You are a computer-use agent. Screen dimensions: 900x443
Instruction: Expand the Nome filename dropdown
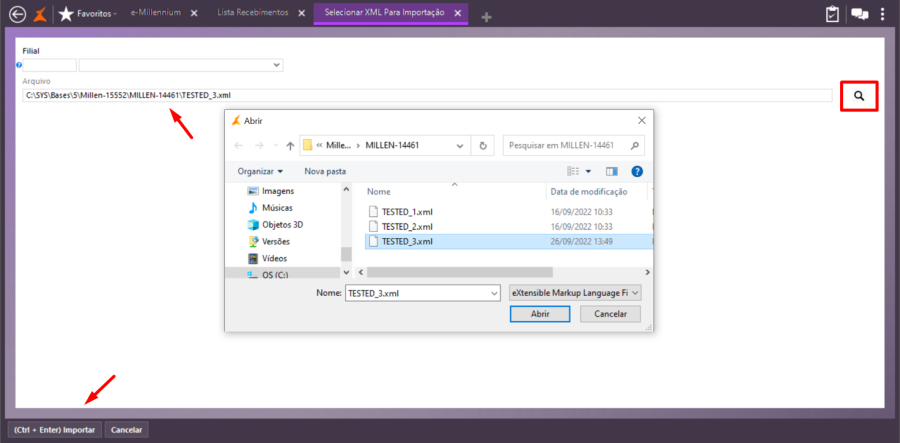tap(495, 293)
